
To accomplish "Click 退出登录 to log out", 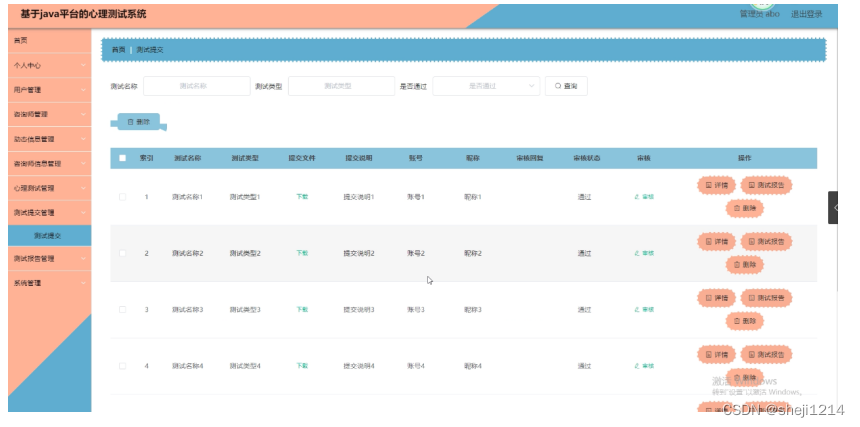I will point(806,14).
